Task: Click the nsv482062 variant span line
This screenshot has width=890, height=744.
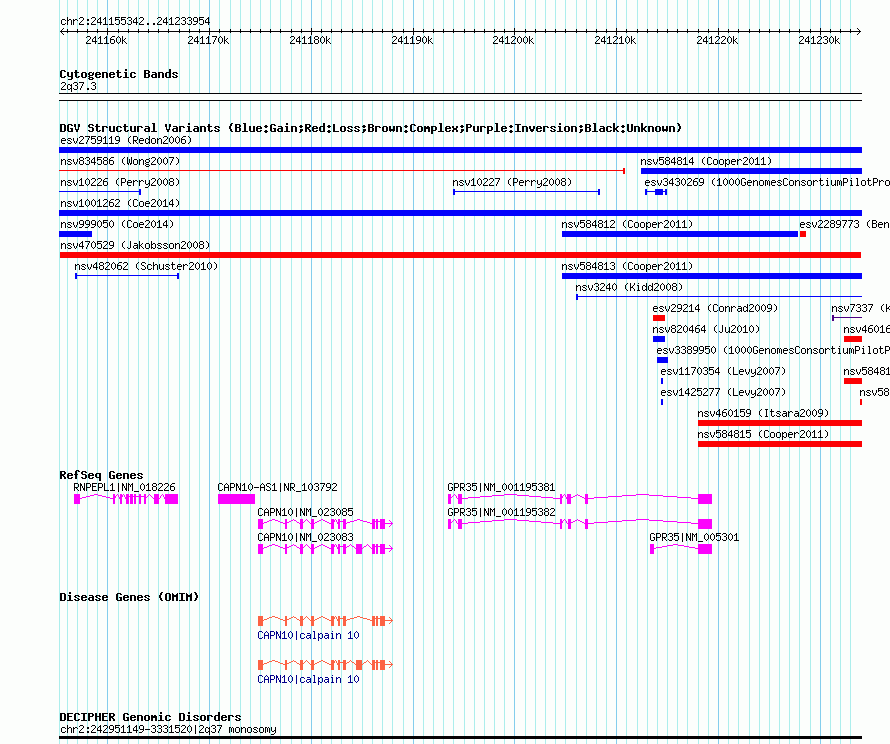Action: coord(127,276)
